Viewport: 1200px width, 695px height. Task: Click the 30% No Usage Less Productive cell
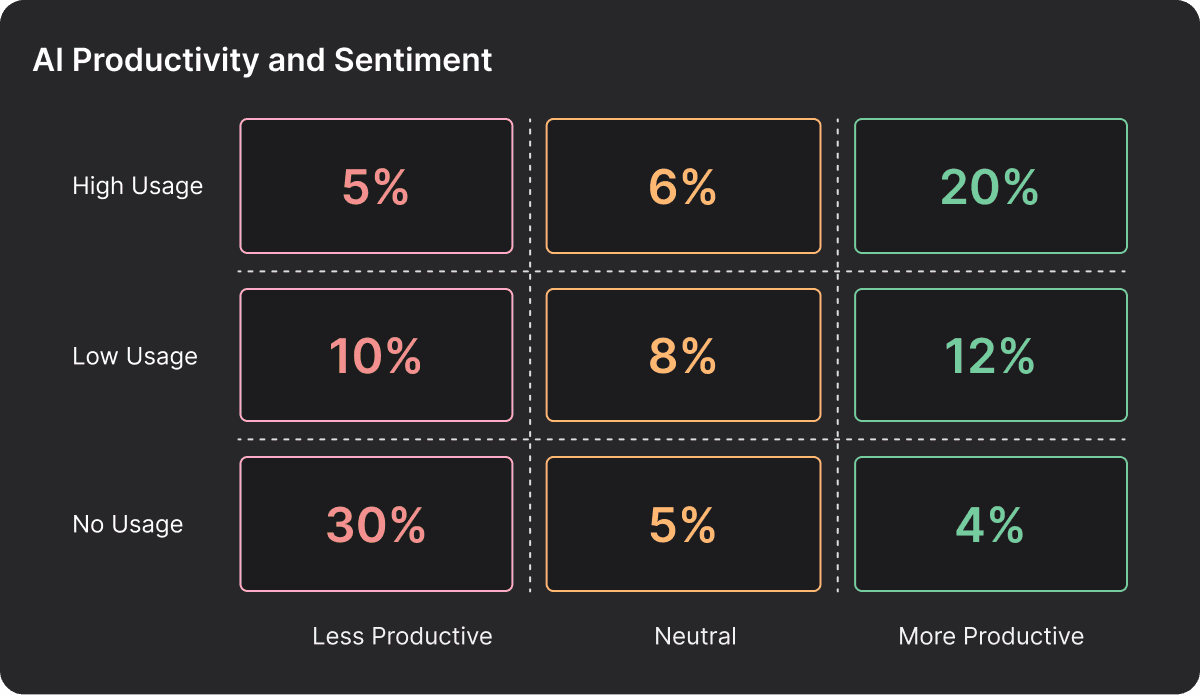[376, 524]
